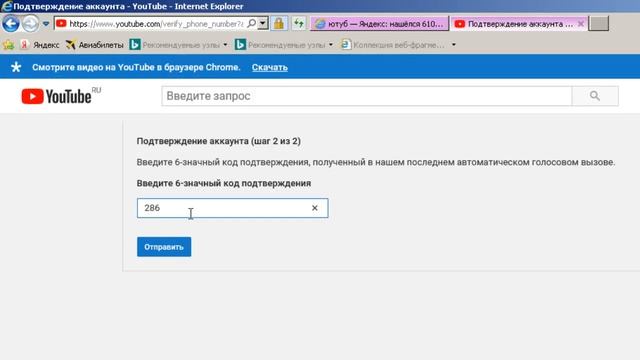Focus the 'Введите запрос' search field
The image size is (640, 360).
coord(367,96)
